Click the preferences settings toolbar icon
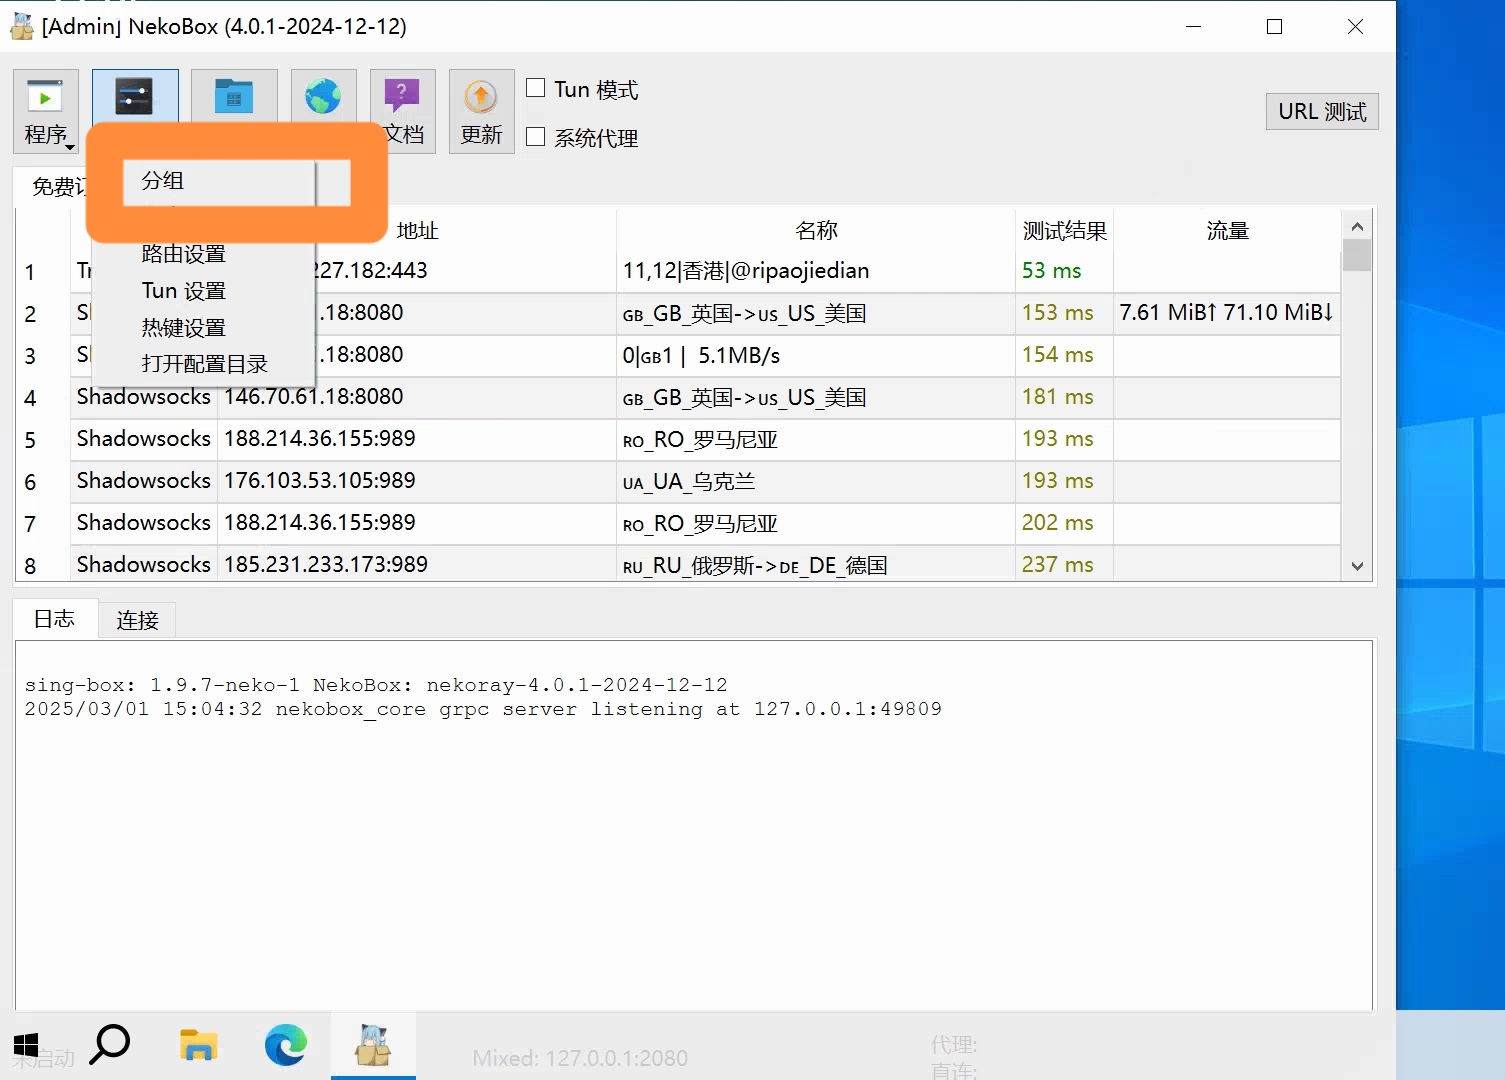This screenshot has width=1505, height=1080. [x=135, y=97]
